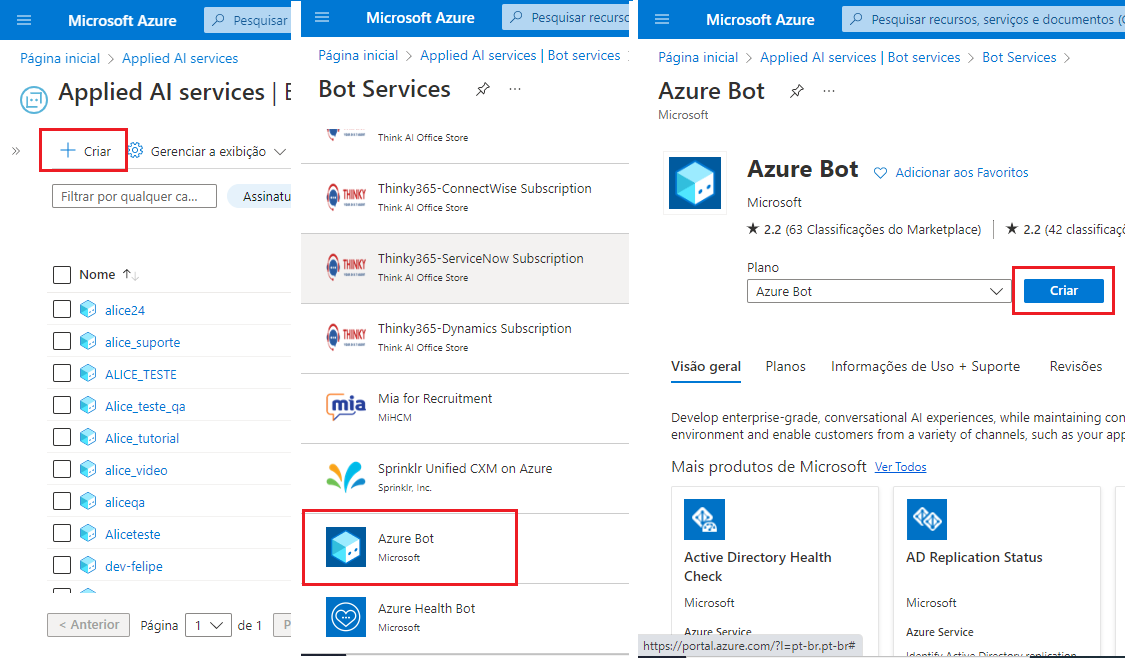The width and height of the screenshot is (1126, 658).
Task: Focus Filtrar por qualquer campo input
Action: click(x=134, y=196)
